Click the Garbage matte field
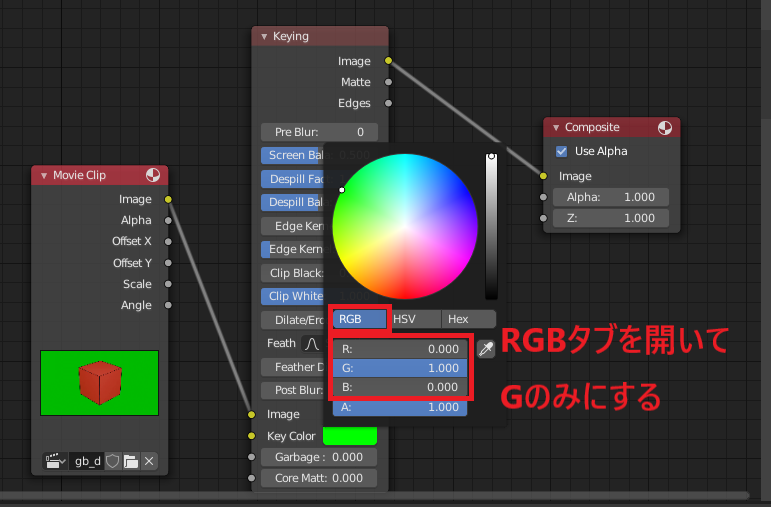 coord(319,457)
